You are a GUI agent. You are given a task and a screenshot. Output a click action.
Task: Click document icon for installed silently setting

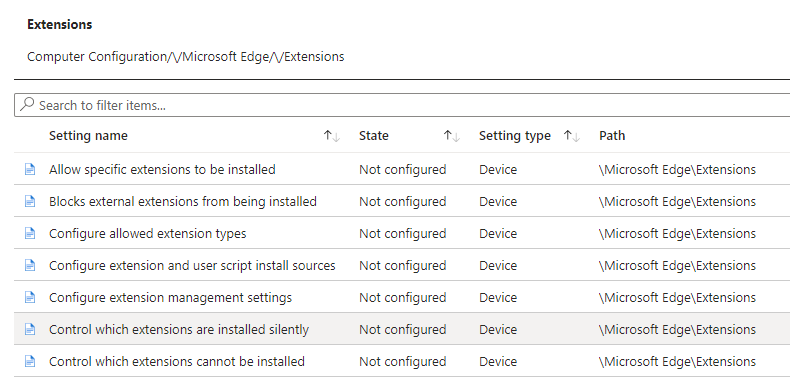click(x=30, y=329)
